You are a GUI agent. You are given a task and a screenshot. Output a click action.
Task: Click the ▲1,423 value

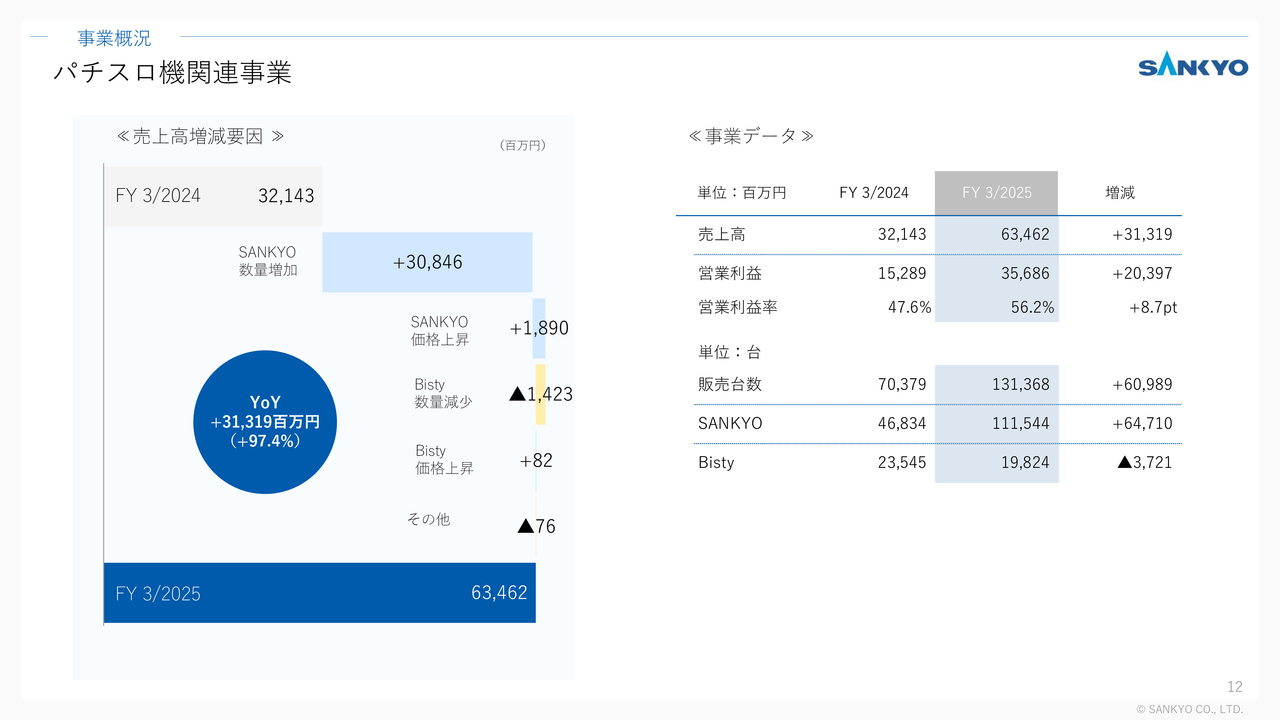541,394
